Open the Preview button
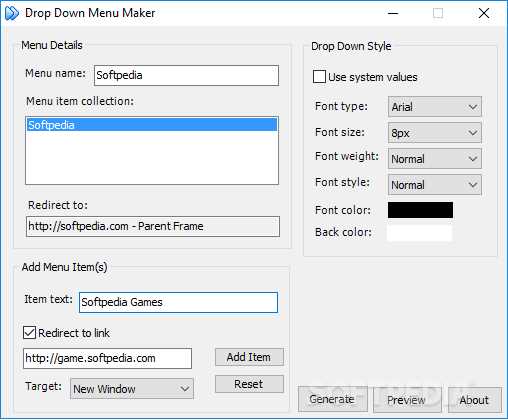 tap(407, 400)
